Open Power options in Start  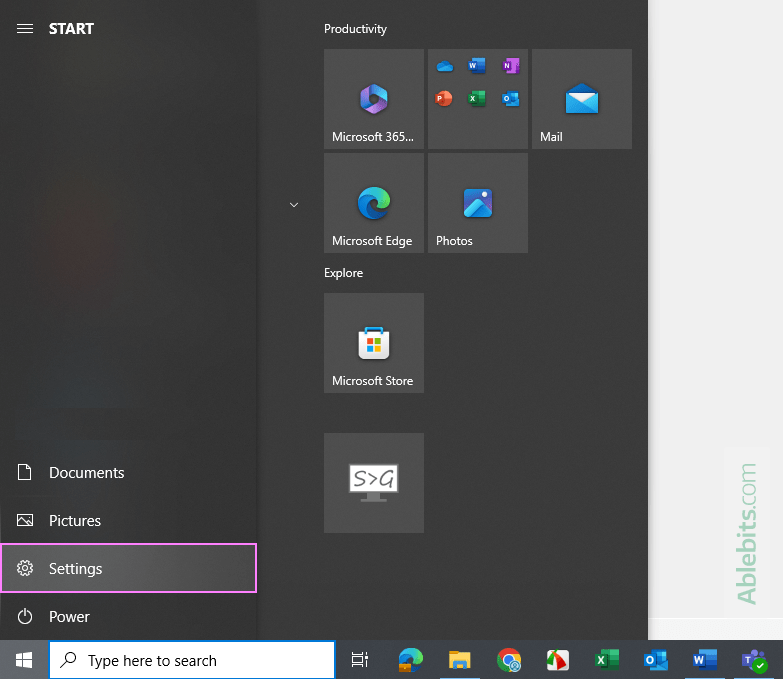pos(128,616)
